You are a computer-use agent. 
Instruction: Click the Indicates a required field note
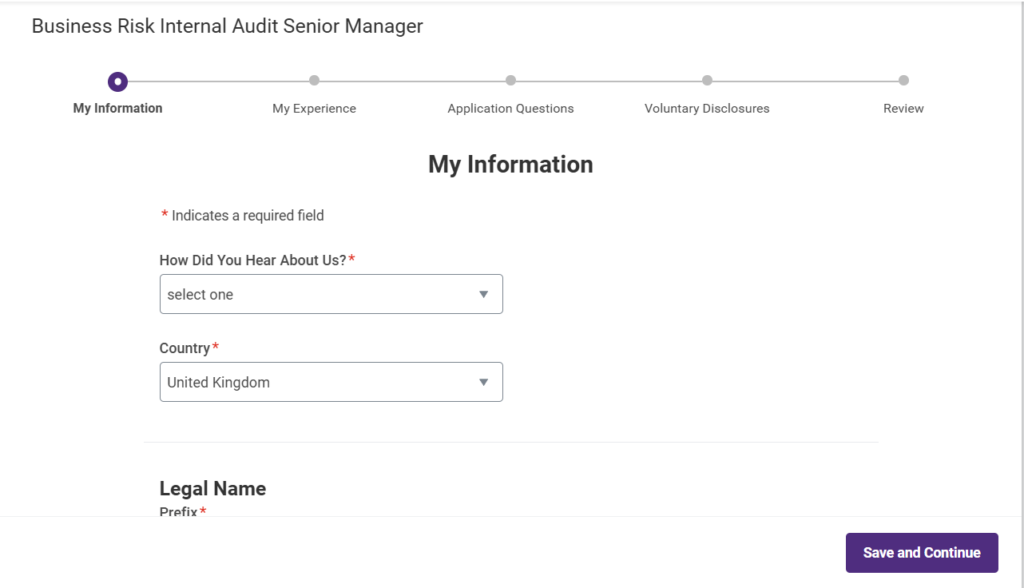point(242,216)
